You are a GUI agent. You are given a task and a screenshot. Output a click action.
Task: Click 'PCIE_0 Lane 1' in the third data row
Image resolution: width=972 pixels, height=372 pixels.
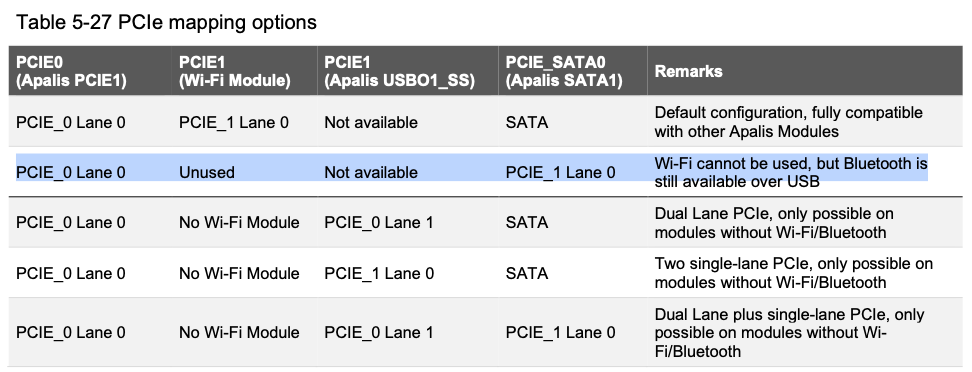[379, 223]
